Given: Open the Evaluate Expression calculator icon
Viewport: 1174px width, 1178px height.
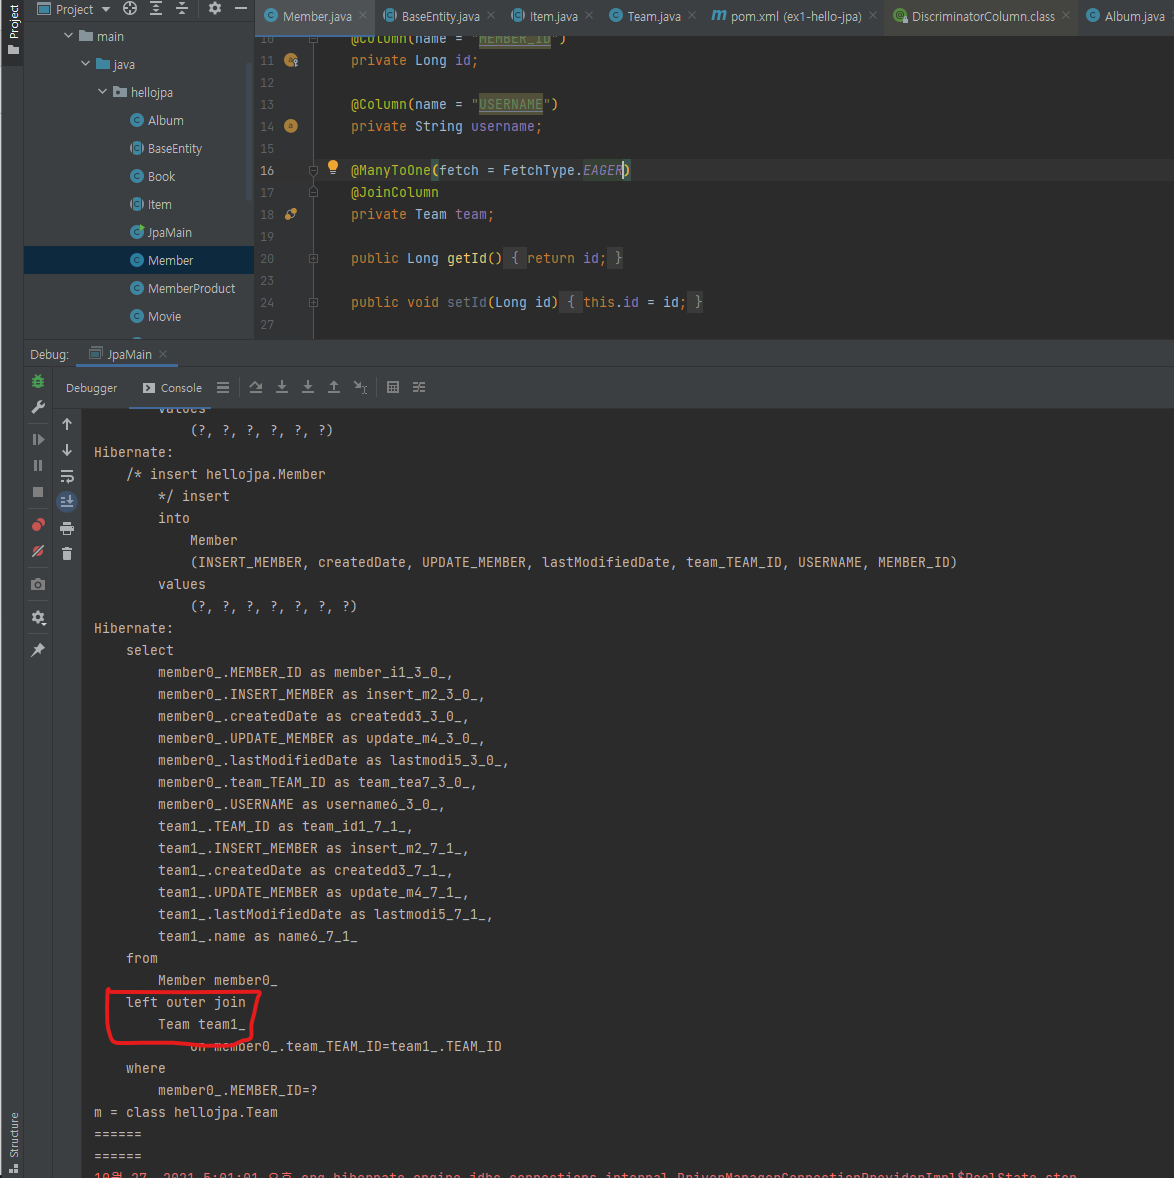Looking at the screenshot, I should (393, 387).
